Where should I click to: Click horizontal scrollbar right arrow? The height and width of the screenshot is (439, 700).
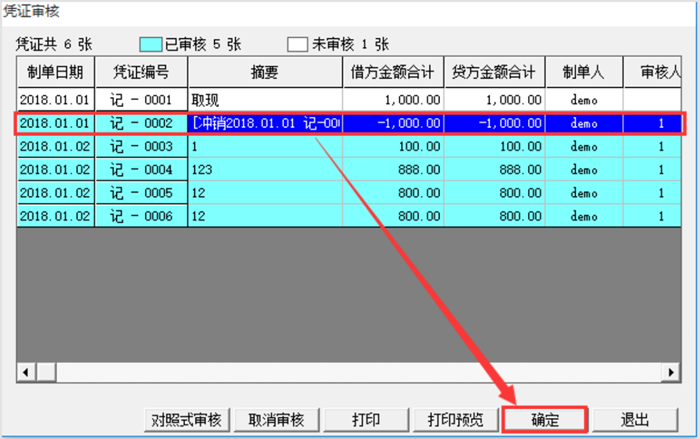click(x=671, y=372)
